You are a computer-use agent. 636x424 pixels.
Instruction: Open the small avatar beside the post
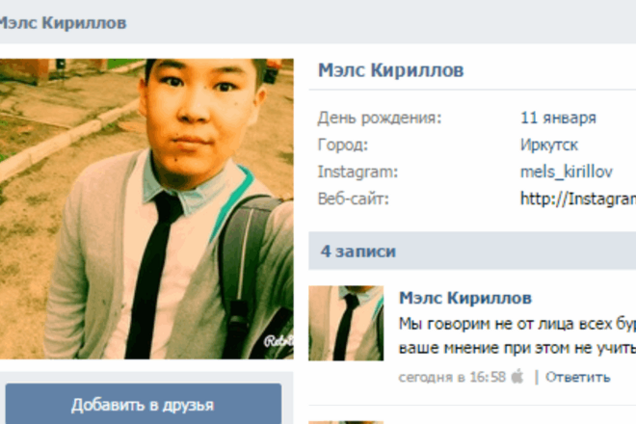[x=346, y=323]
